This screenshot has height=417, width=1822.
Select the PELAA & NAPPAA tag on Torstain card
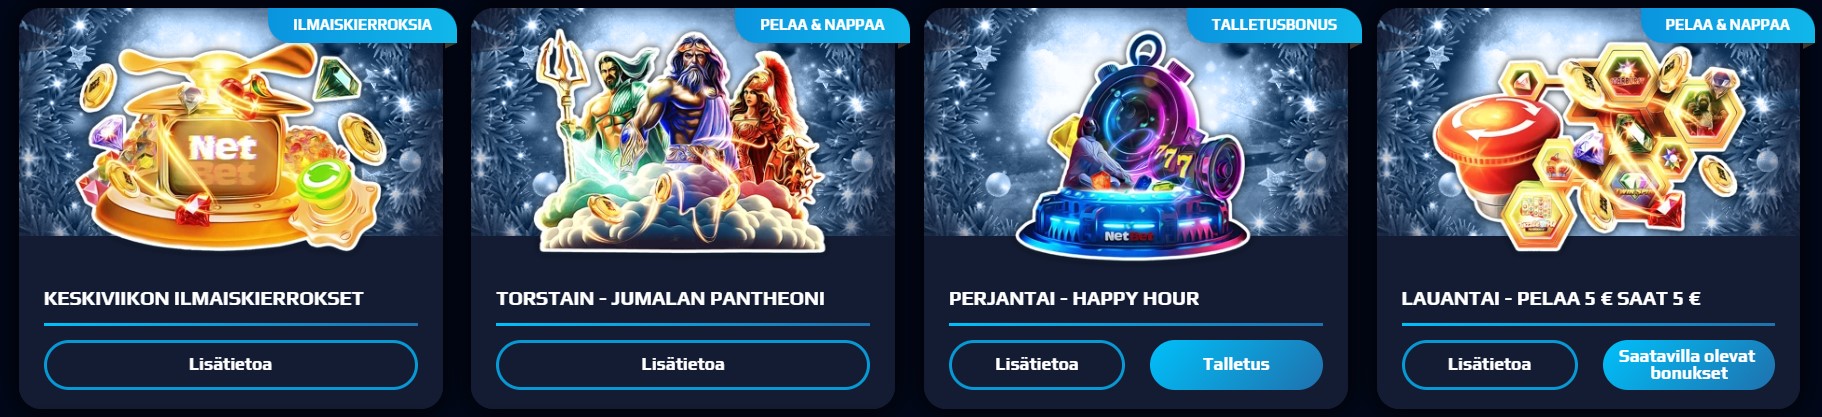coord(822,25)
